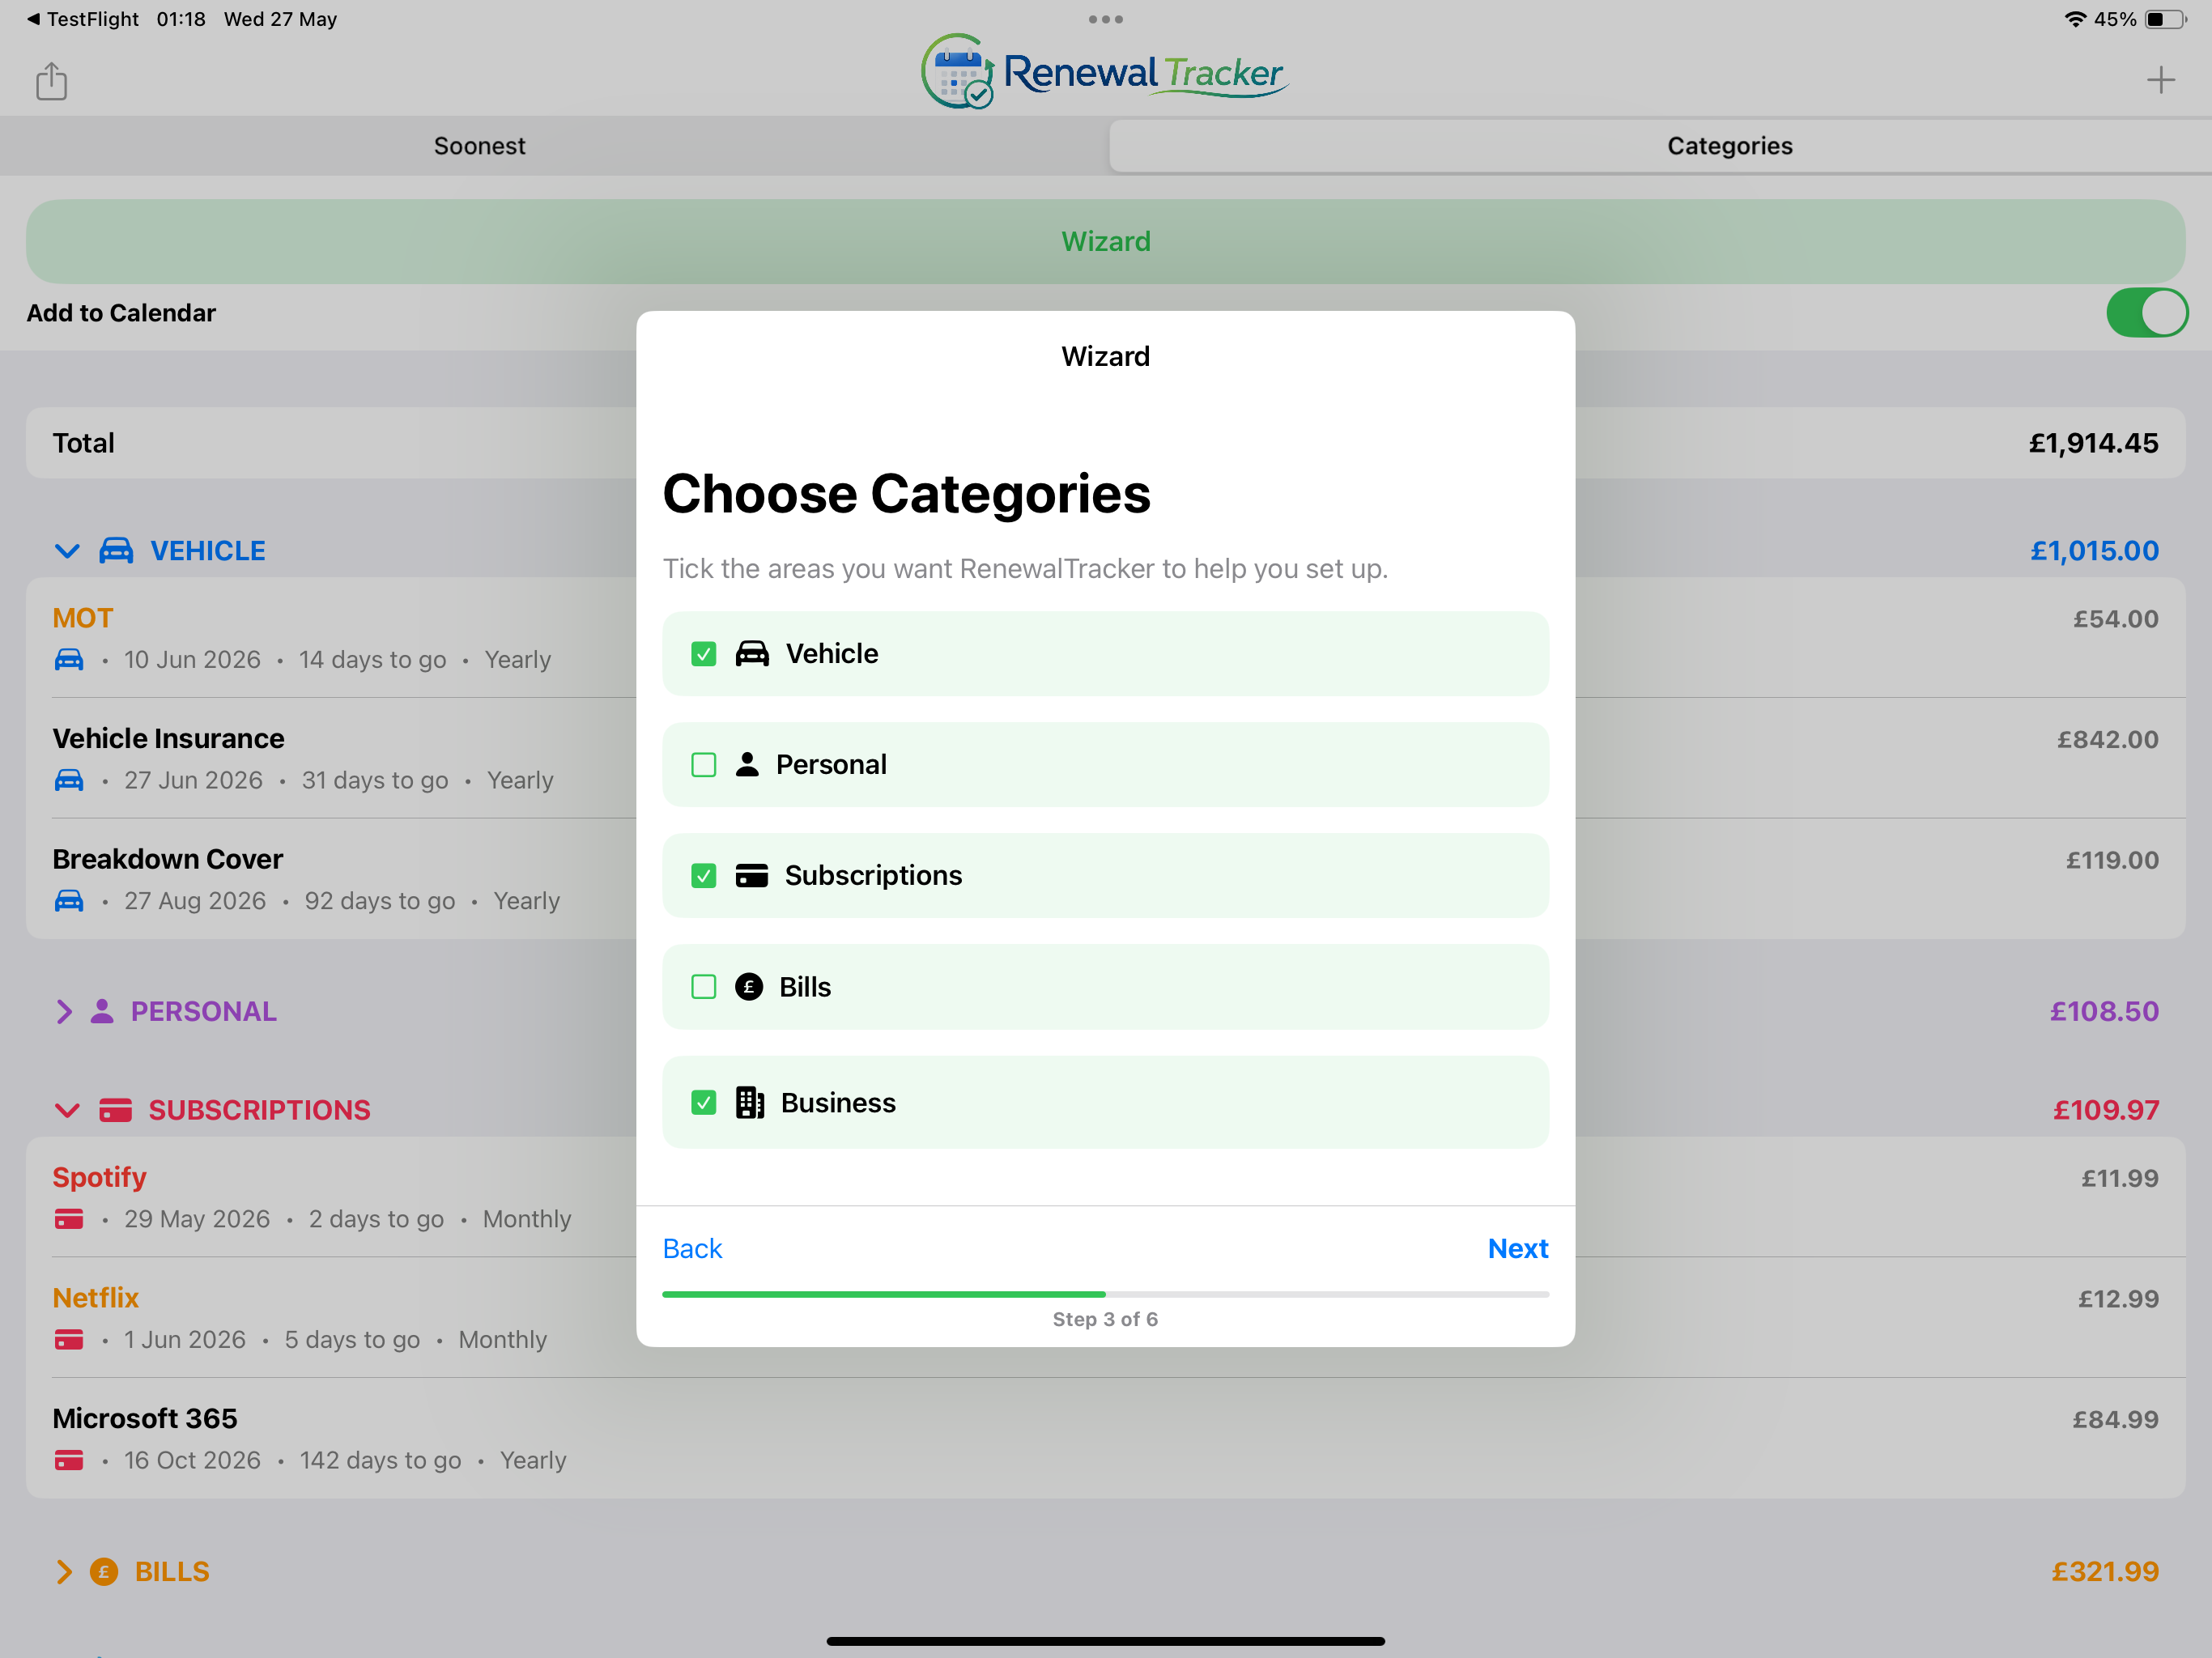
Task: Tap the card icon under Spotify
Action: coord(69,1219)
